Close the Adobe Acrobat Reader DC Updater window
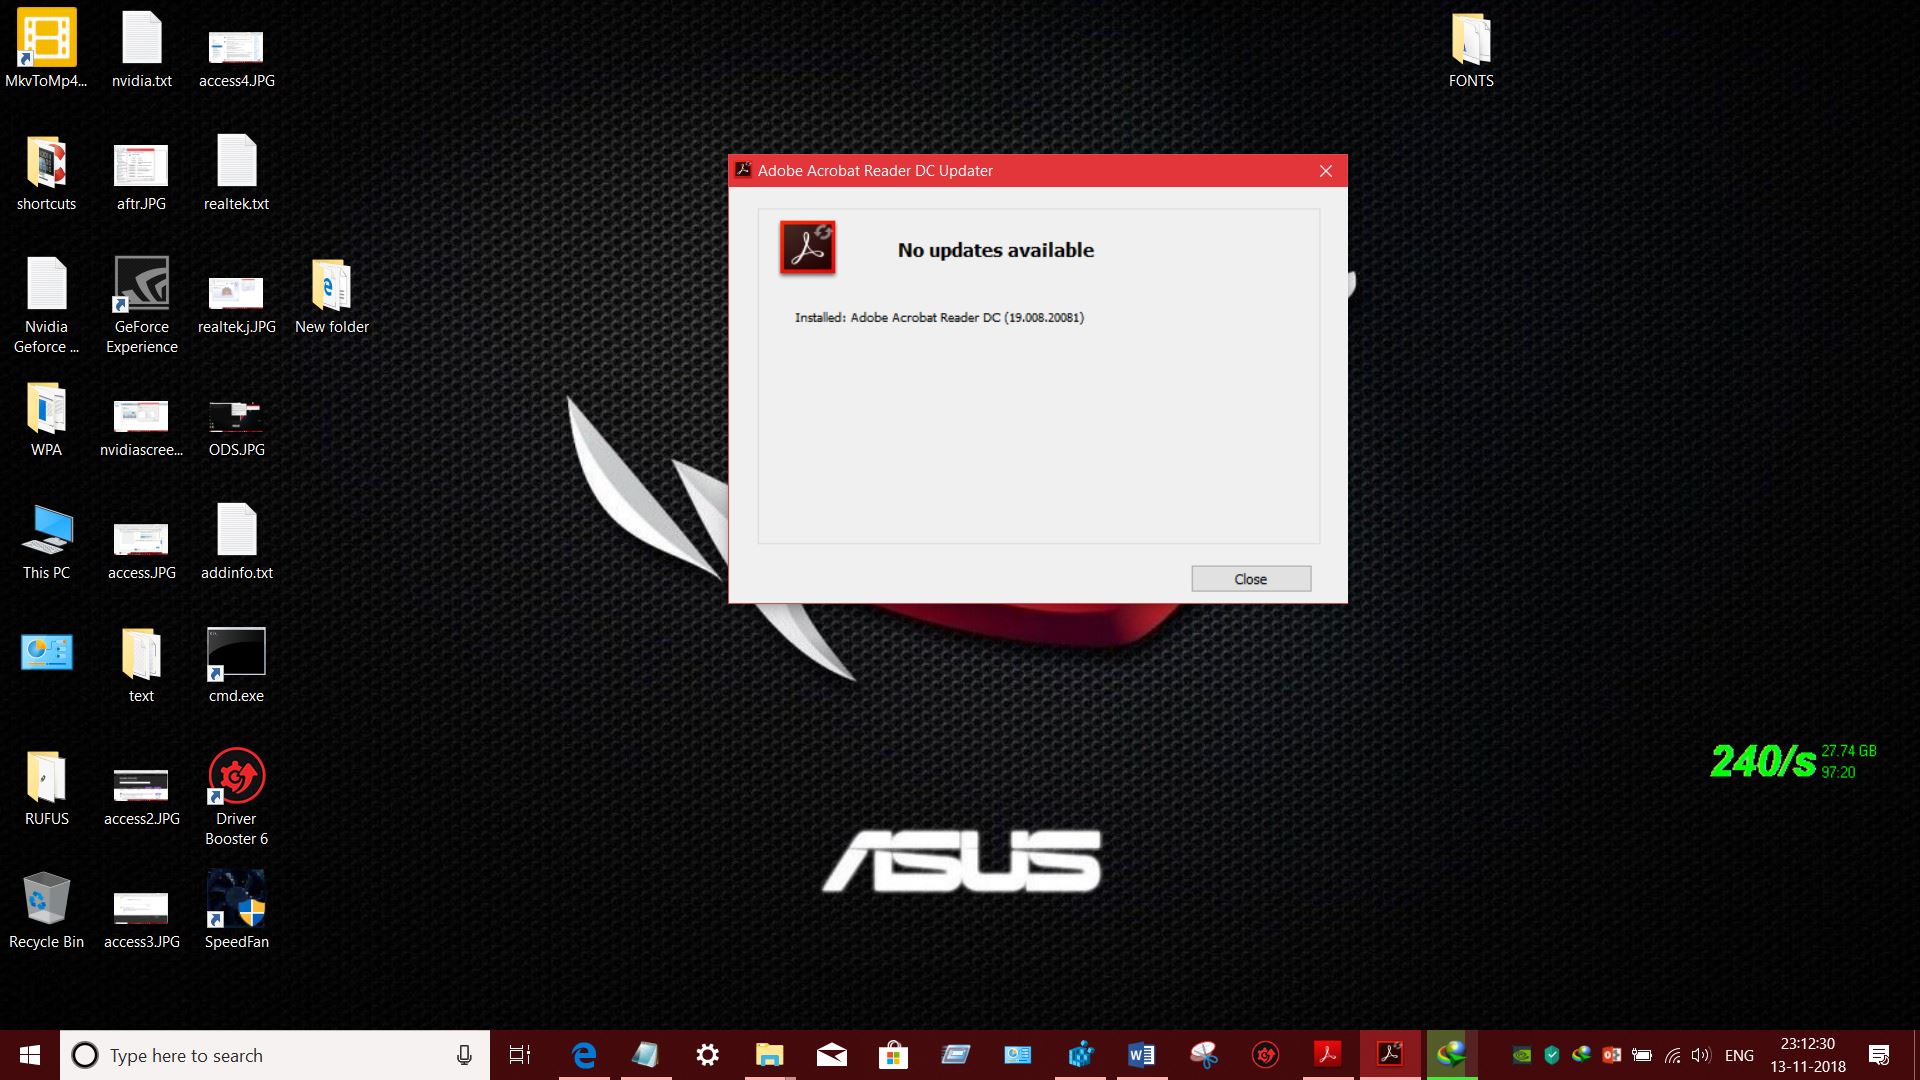 1325,171
